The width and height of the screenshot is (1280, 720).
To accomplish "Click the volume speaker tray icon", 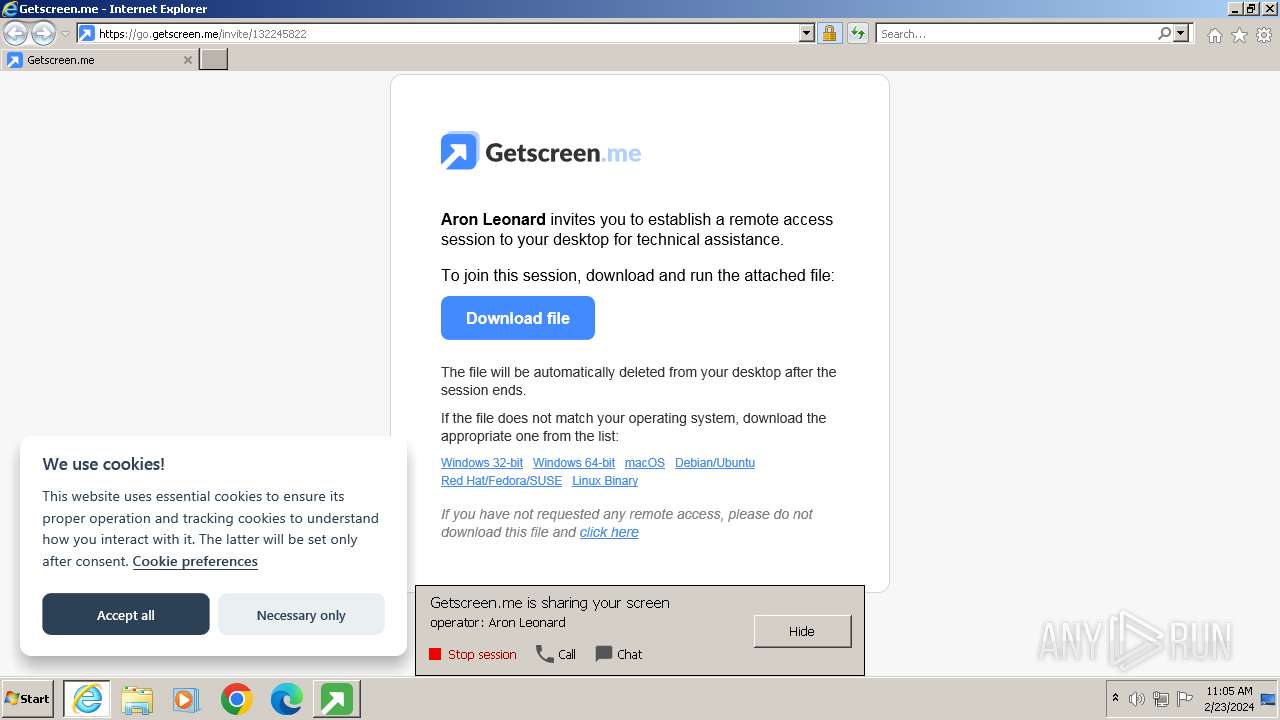I will click(1137, 699).
